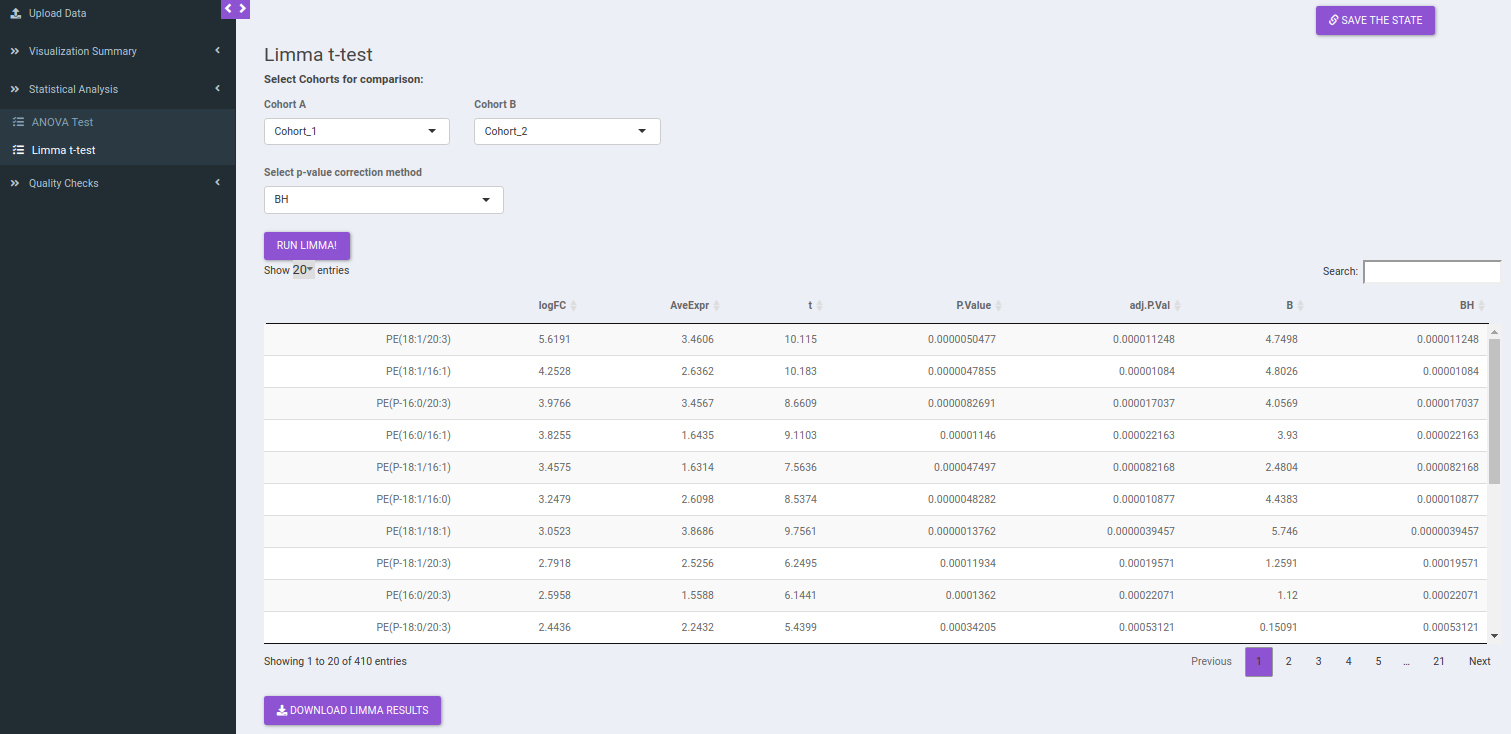This screenshot has height=734, width=1511.
Task: Click the Run Limma button
Action: [307, 246]
